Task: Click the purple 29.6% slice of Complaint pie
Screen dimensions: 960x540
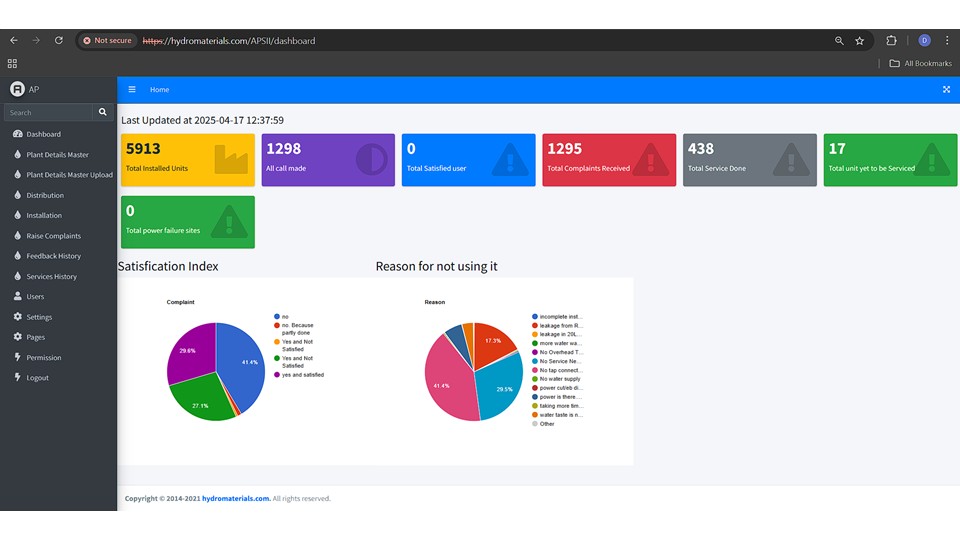Action: (190, 352)
